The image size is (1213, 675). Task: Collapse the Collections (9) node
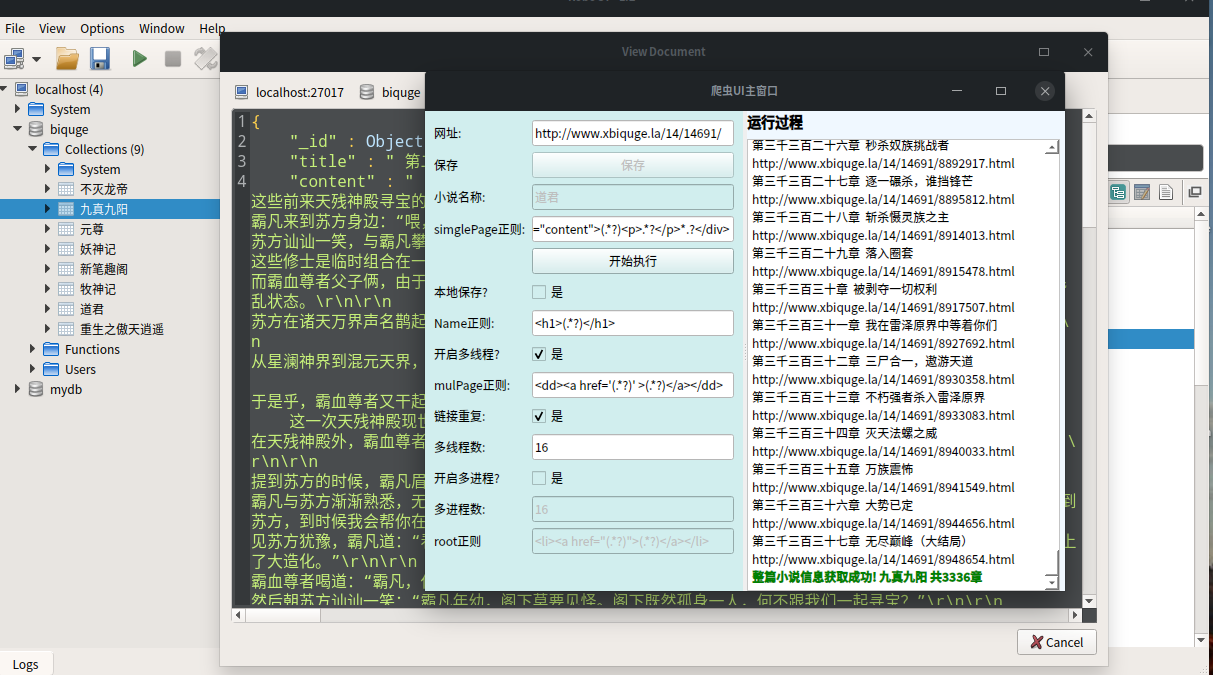(33, 149)
